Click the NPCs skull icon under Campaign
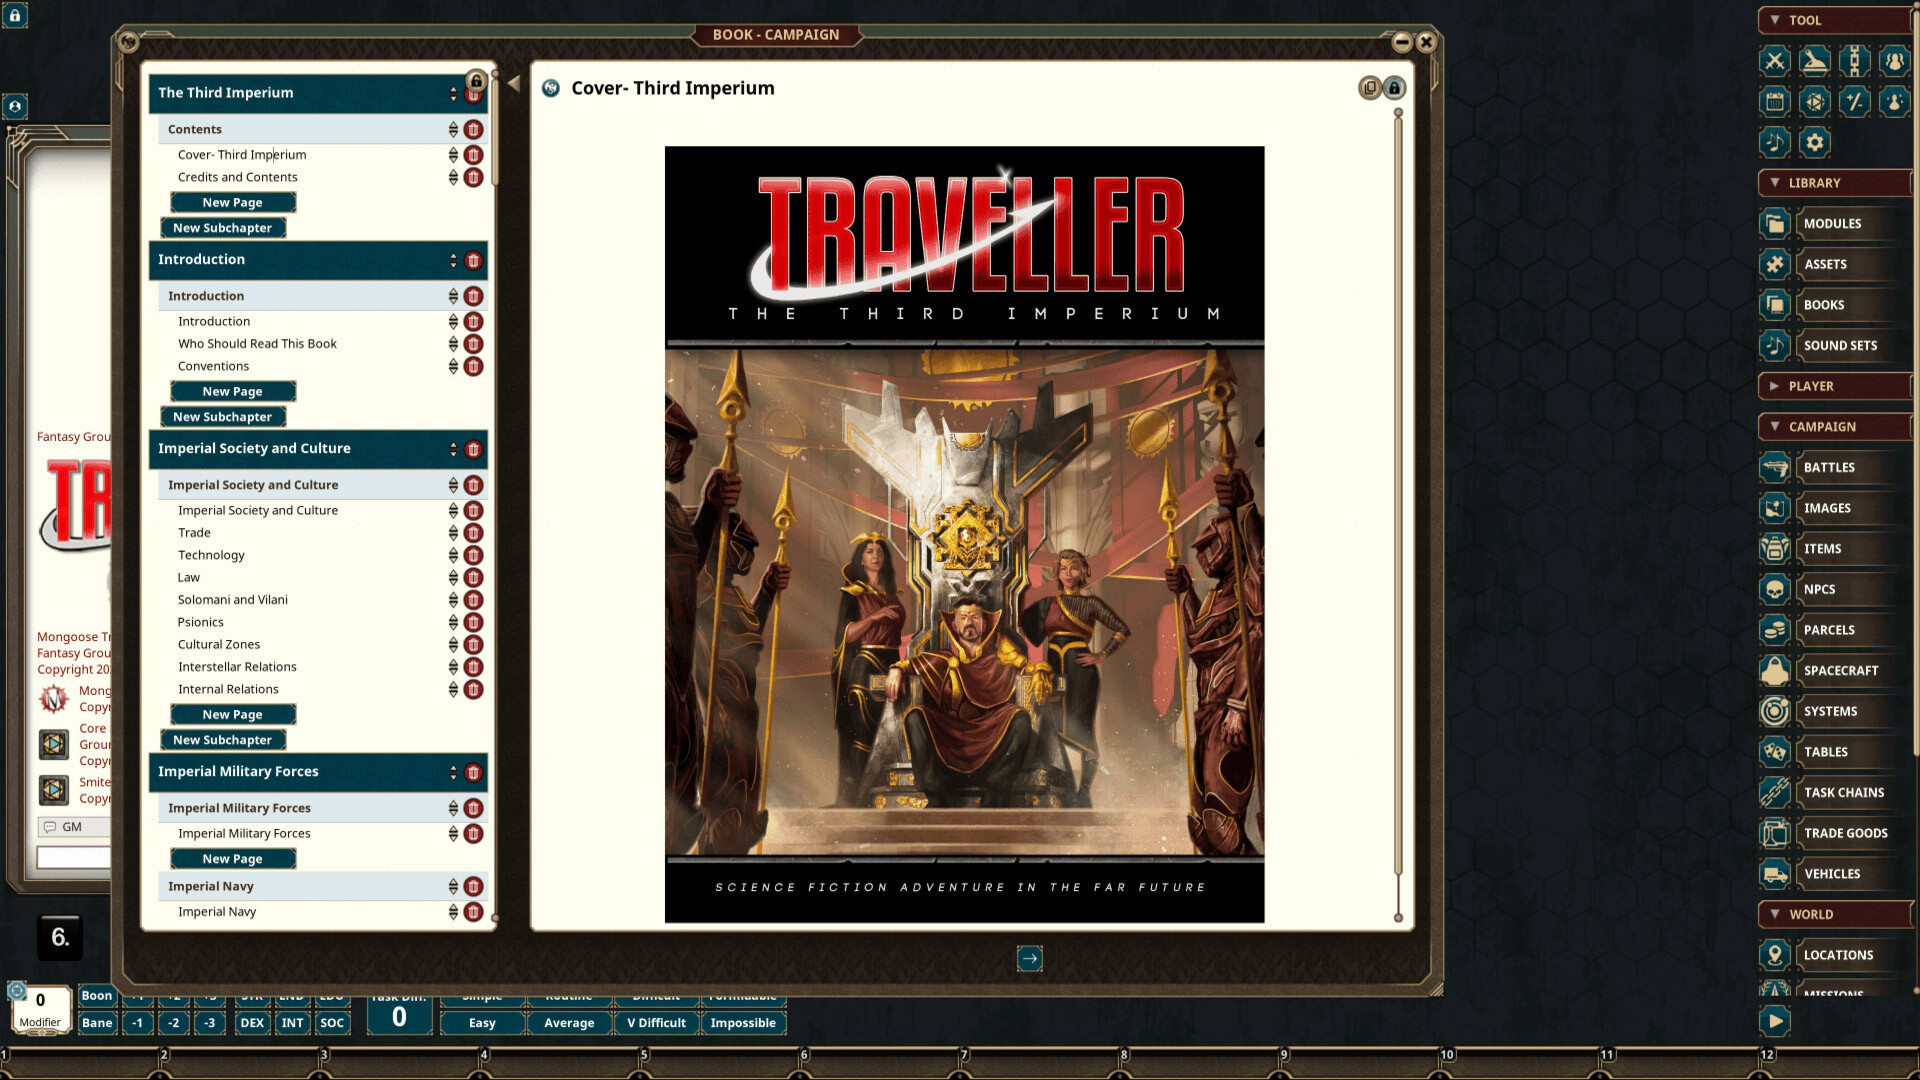Screen dimensions: 1920x1080 1774,589
